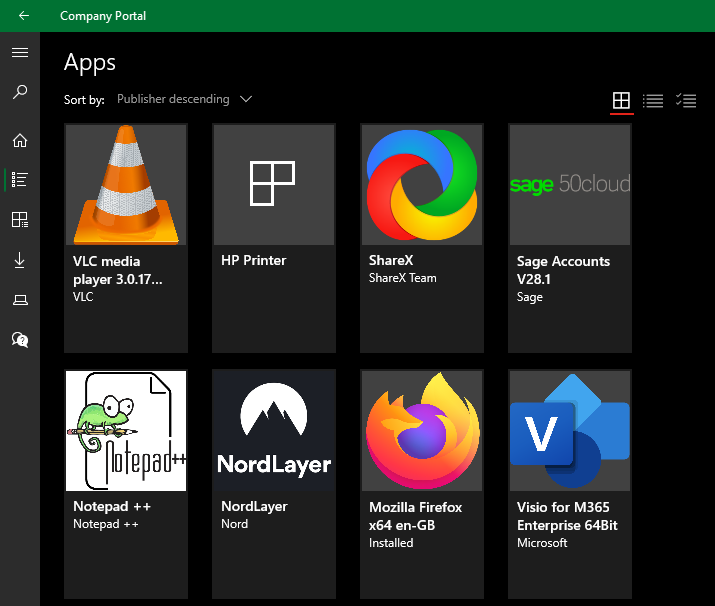
Task: Open Devices icon in sidebar
Action: [20, 300]
